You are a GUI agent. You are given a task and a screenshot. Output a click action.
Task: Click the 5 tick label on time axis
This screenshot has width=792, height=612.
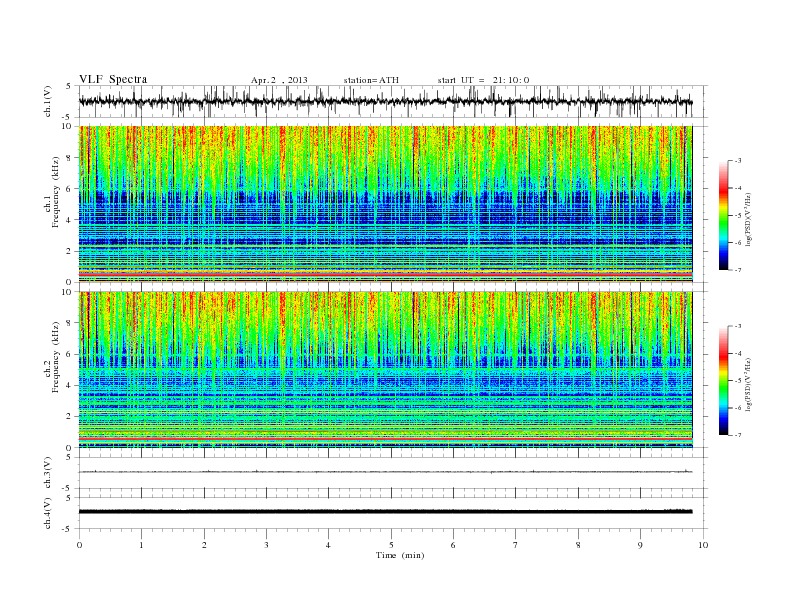[x=391, y=545]
